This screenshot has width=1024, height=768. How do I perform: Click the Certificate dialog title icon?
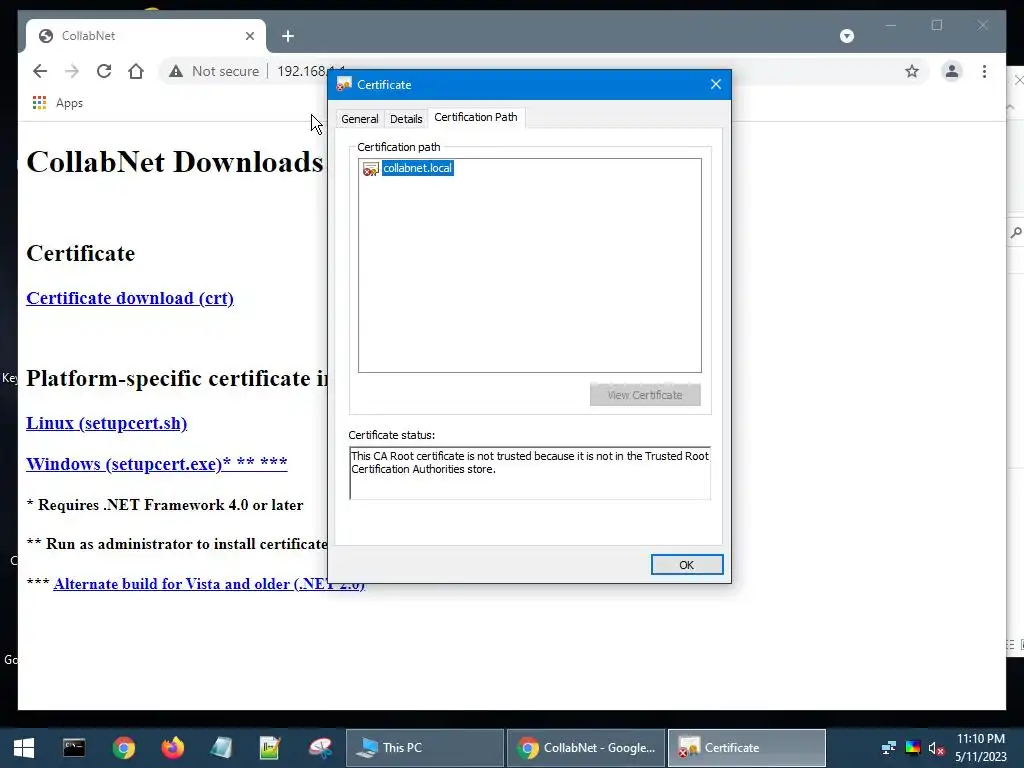pos(344,85)
